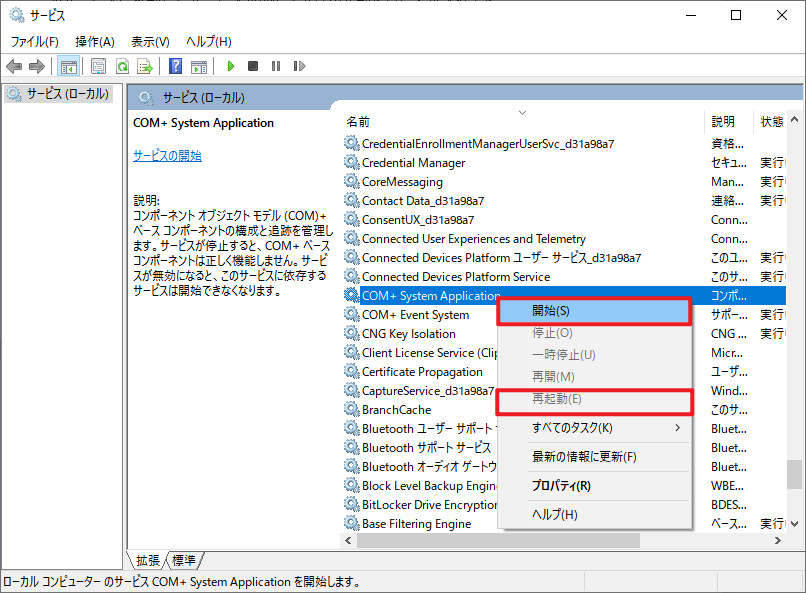This screenshot has height=593, width=806.
Task: Select the Contact Data_d31a98a7 row
Action: 564,200
